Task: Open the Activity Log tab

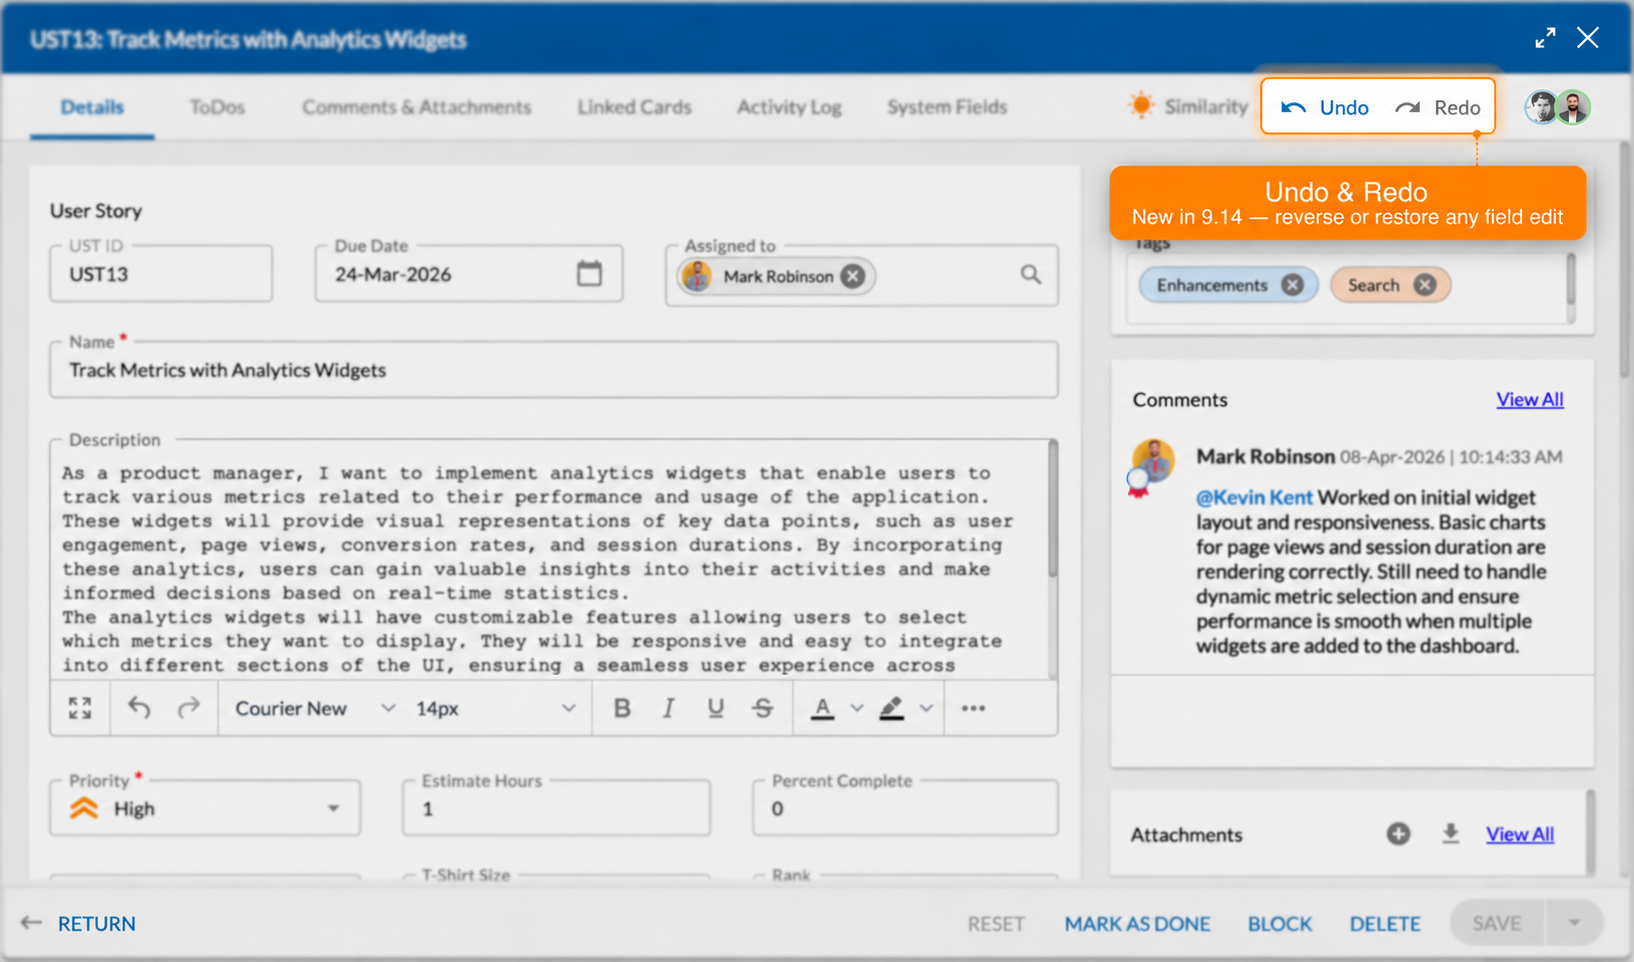Action: click(x=789, y=107)
